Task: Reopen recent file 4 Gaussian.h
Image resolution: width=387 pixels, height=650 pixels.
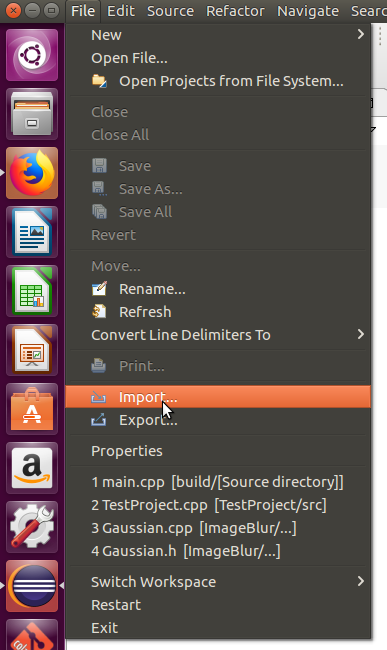Action: (x=218, y=551)
